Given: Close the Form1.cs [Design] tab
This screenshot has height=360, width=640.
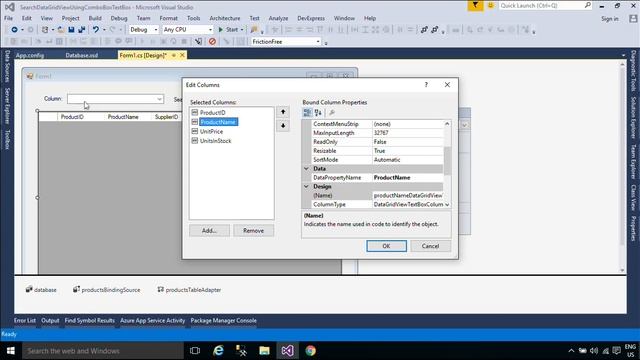Looking at the screenshot, I should [182, 55].
